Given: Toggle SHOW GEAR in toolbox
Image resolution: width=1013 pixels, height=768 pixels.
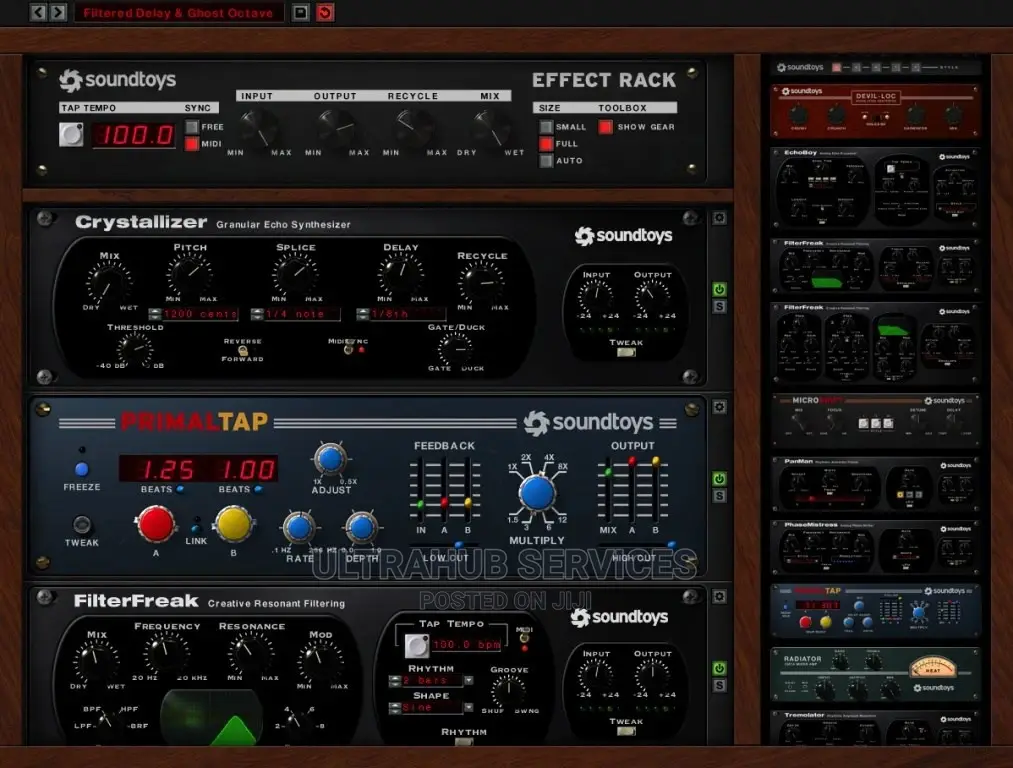Looking at the screenshot, I should (605, 127).
